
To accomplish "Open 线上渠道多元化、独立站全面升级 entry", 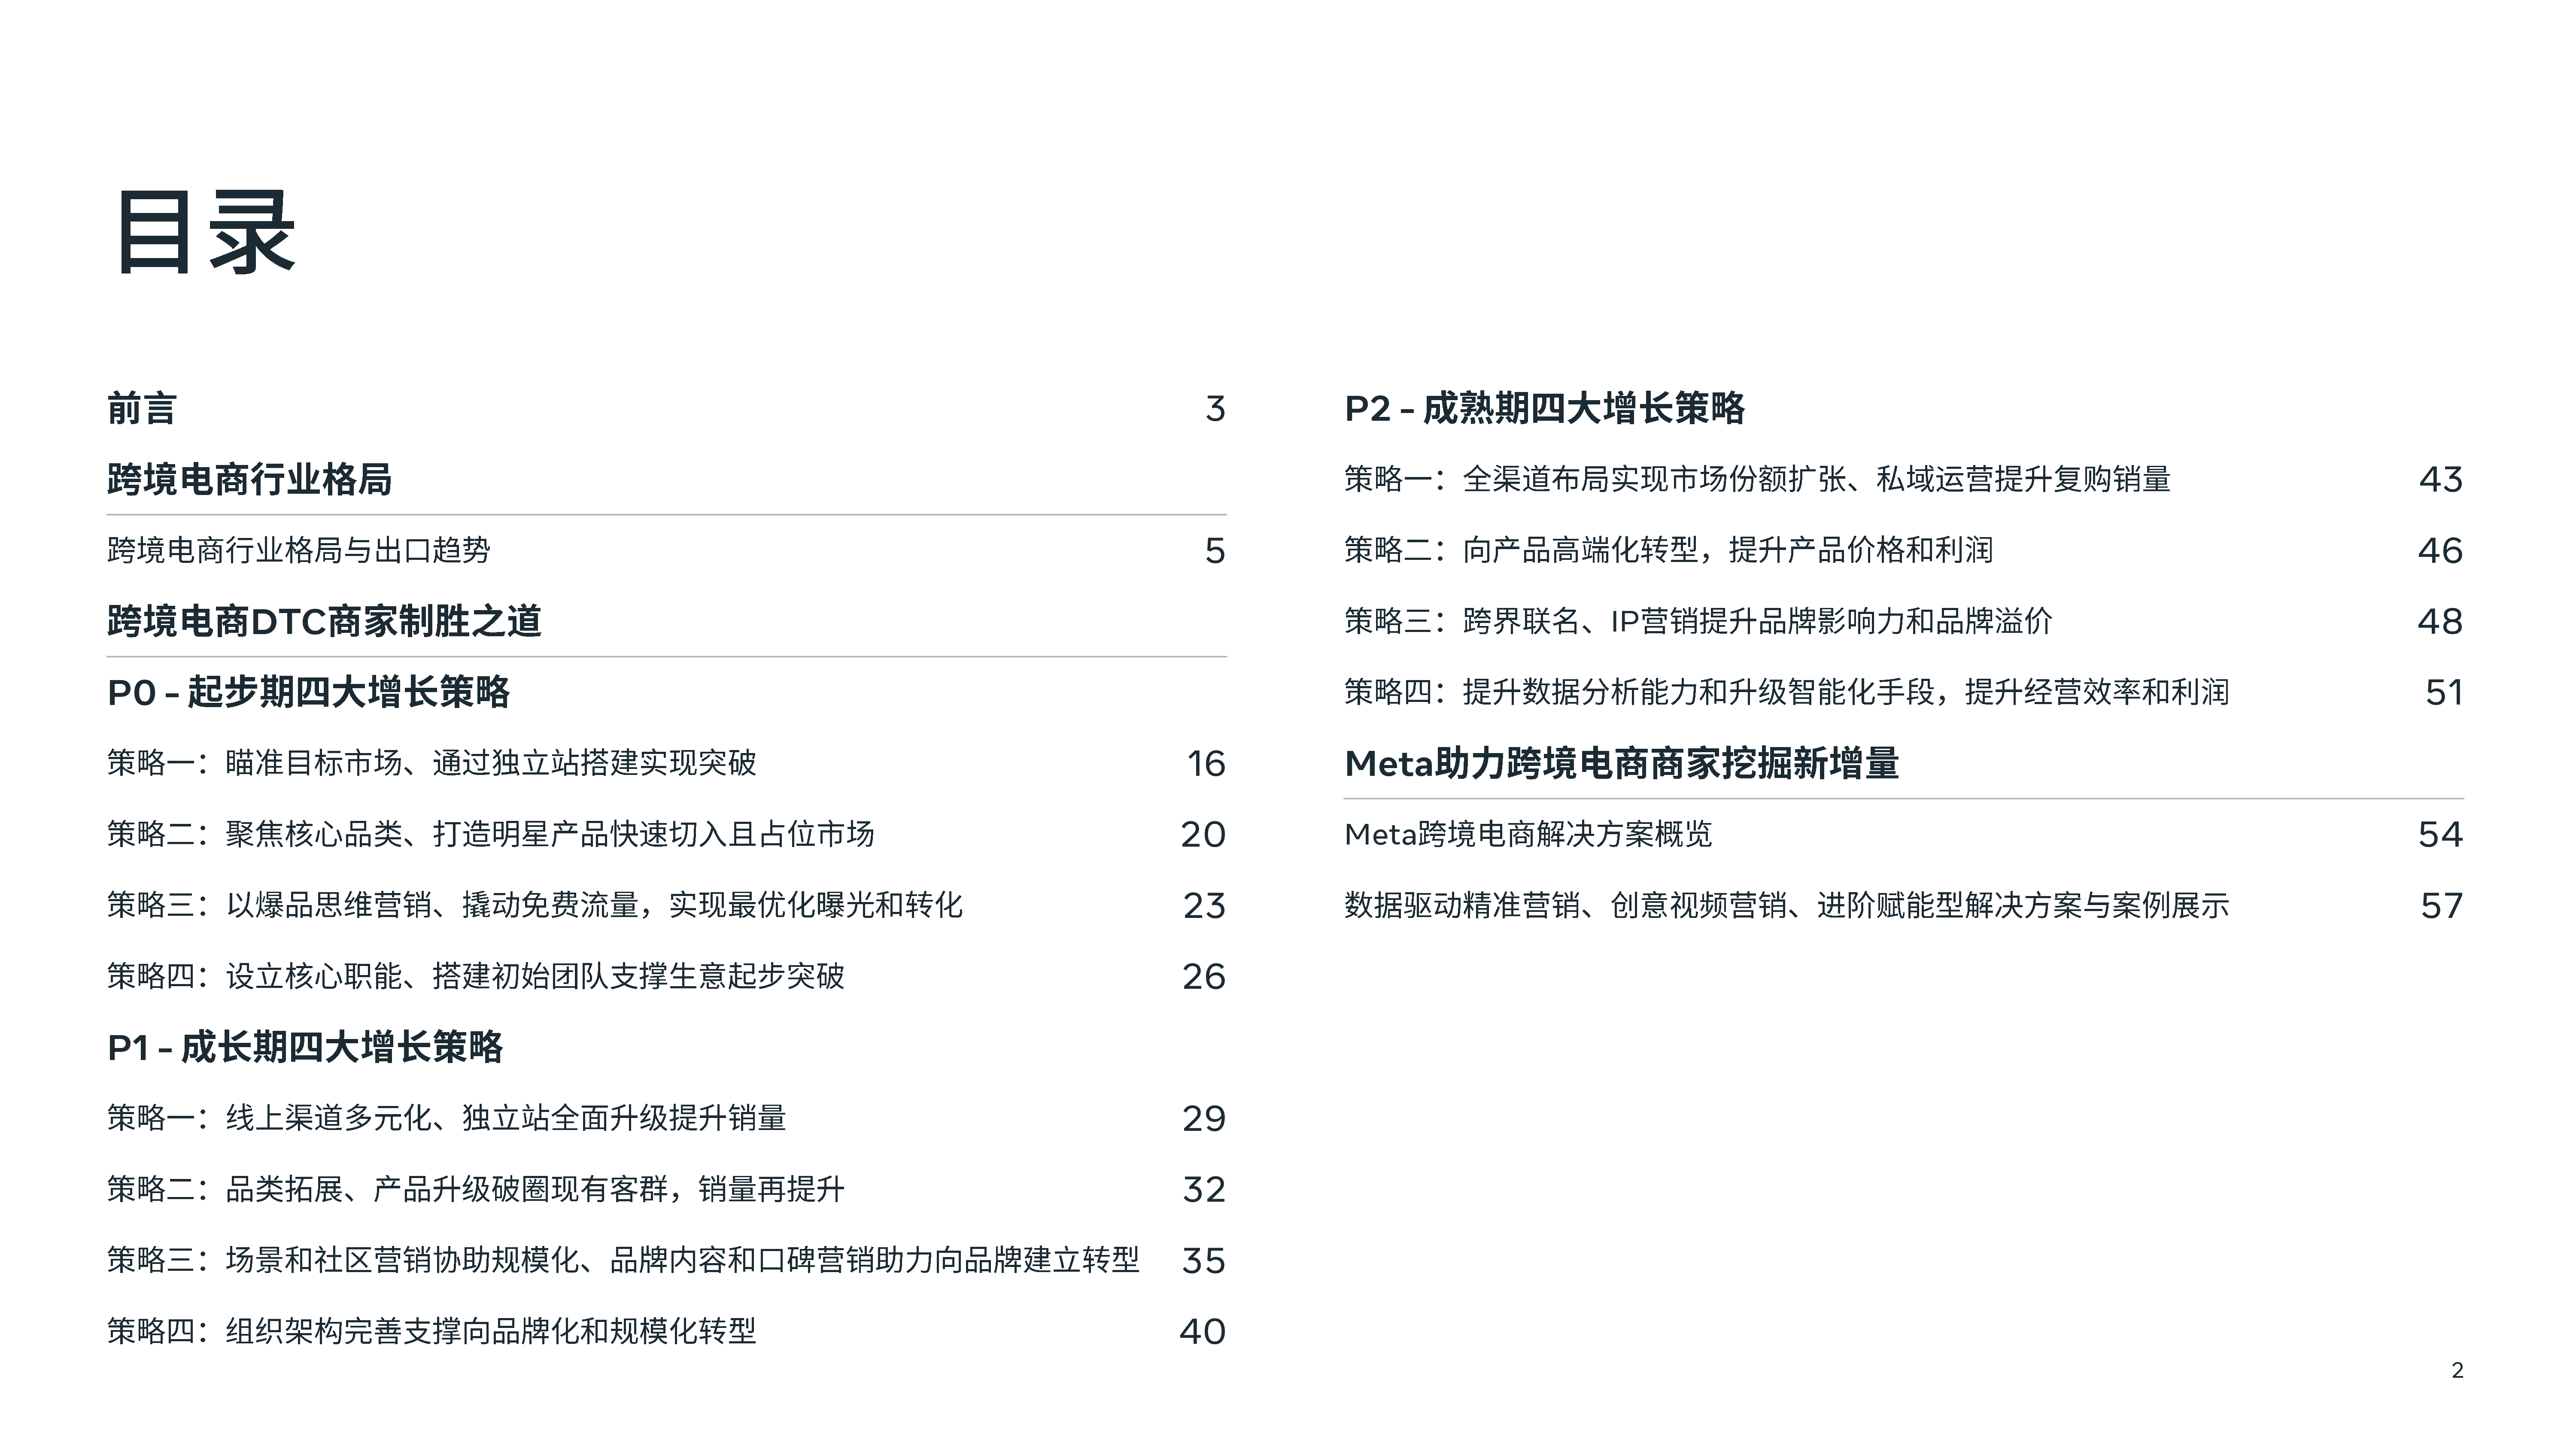I will (x=446, y=1118).
